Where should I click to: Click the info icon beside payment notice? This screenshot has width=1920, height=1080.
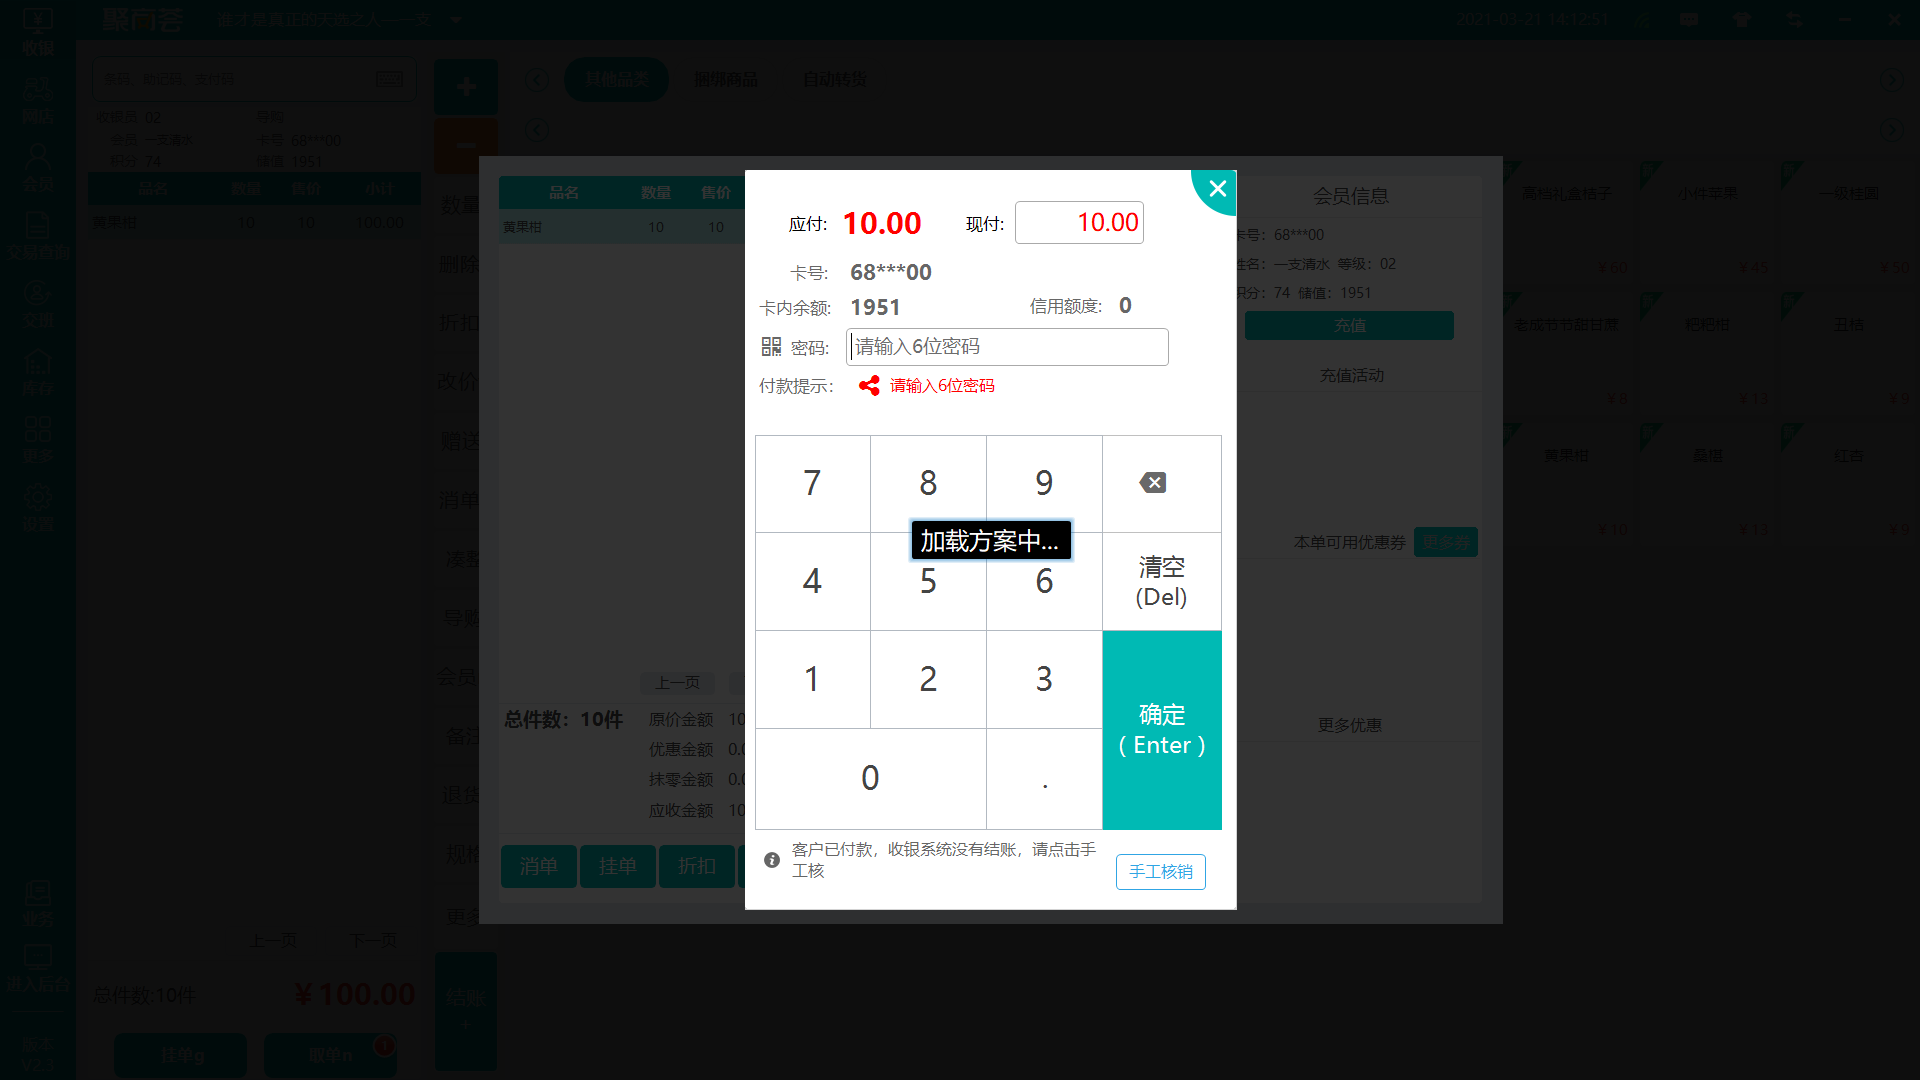772,860
